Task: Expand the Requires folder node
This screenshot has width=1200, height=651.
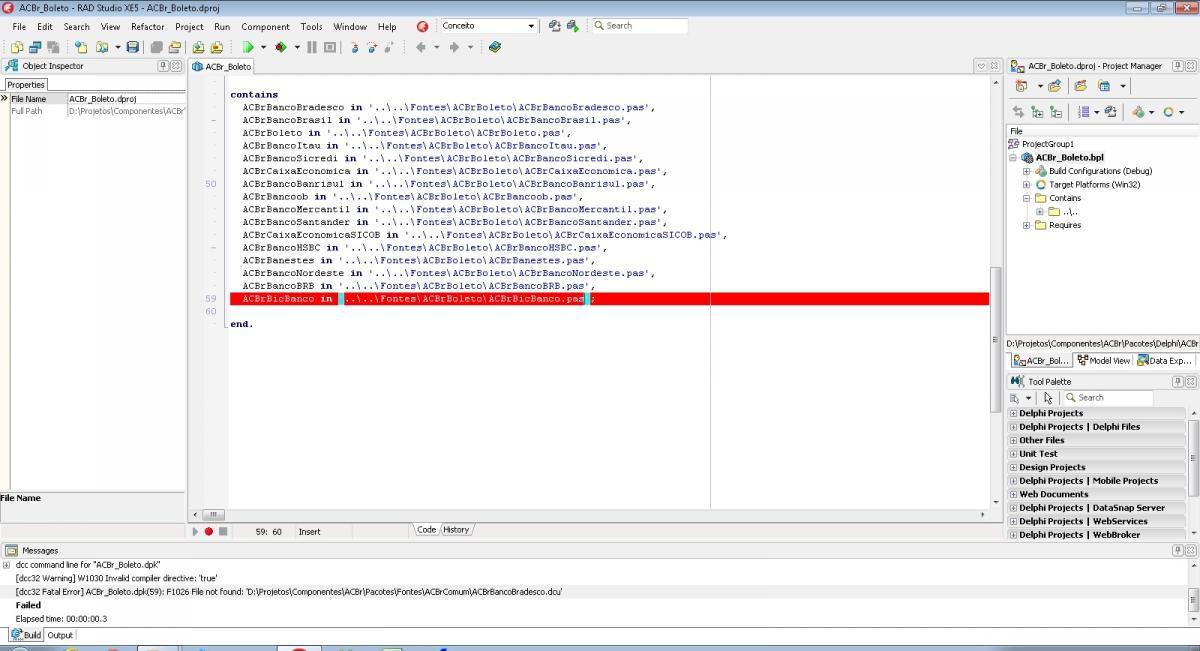Action: pyautogui.click(x=1026, y=225)
